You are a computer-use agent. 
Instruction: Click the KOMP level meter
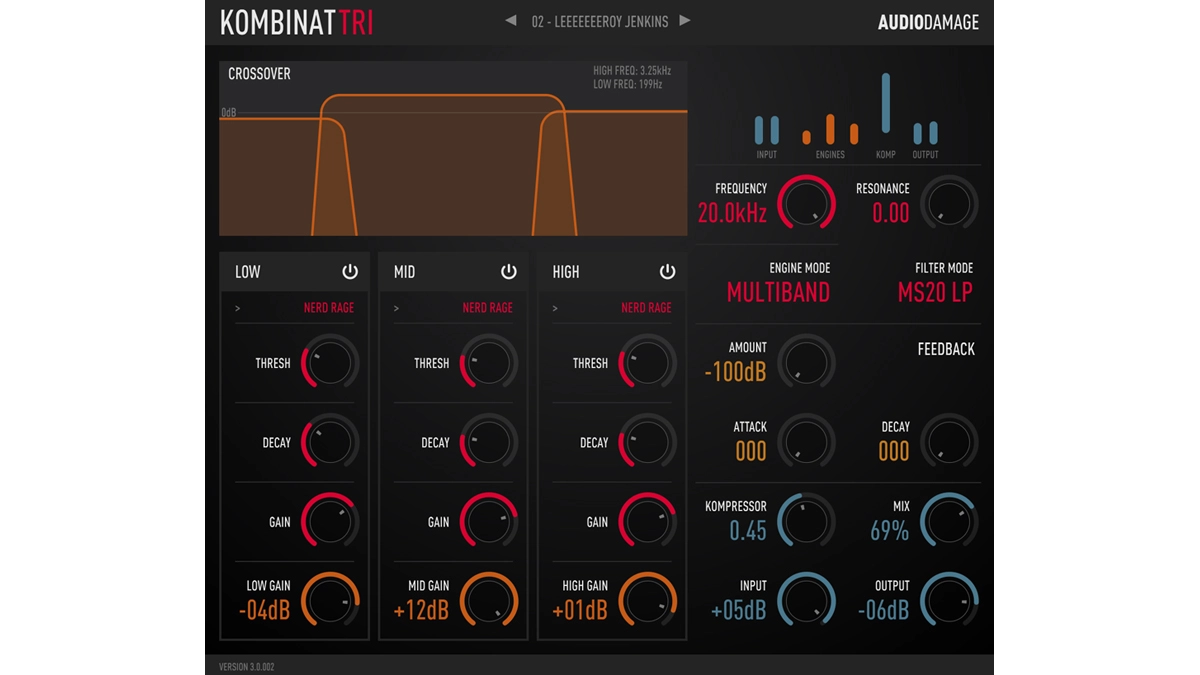coord(885,103)
